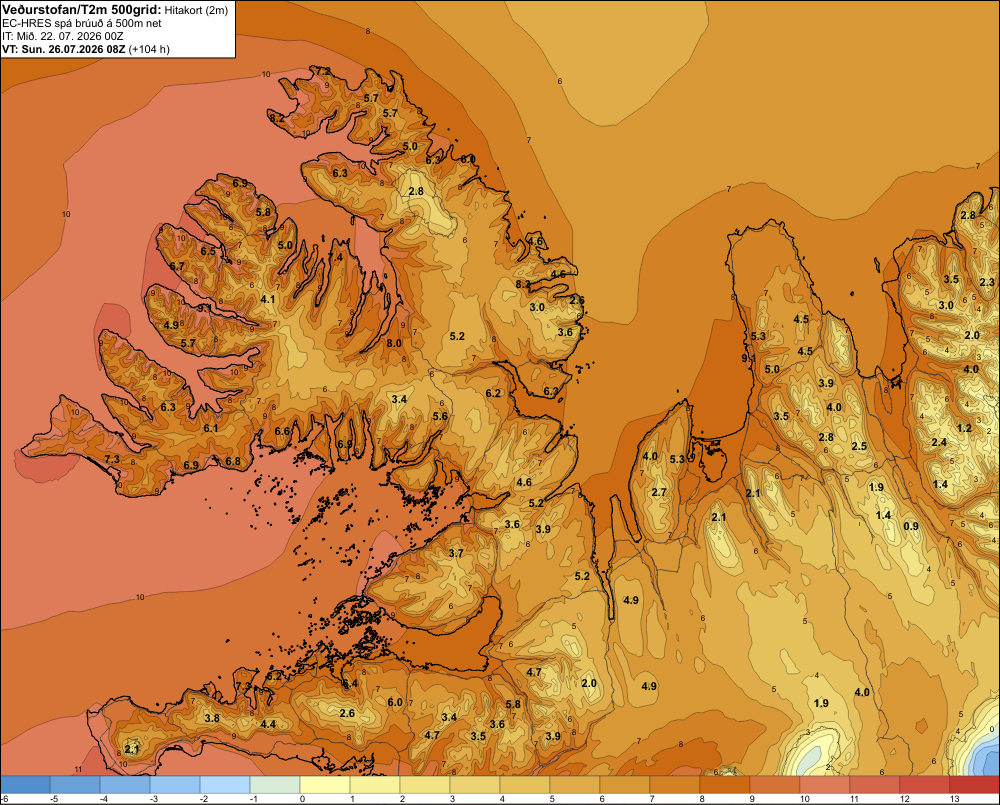Select the 9 to 10 degree legend swatch
This screenshot has width=1000, height=805.
click(x=774, y=784)
